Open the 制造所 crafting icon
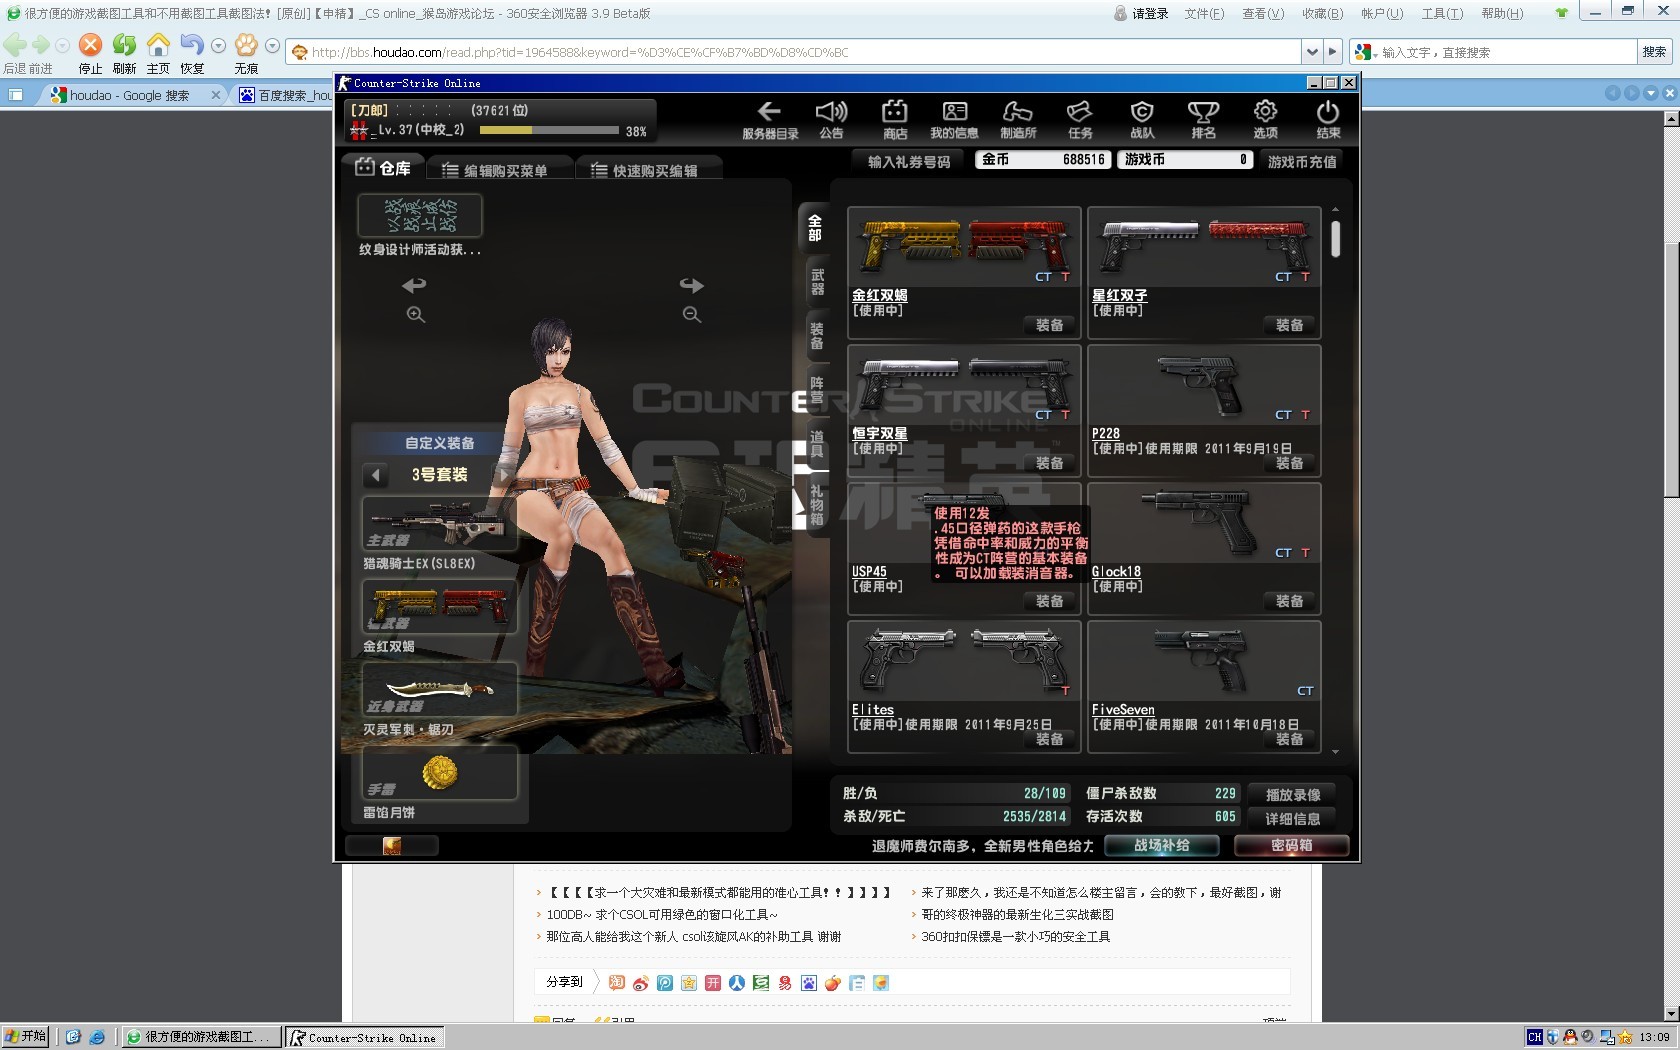This screenshot has height=1050, width=1680. point(1017,111)
